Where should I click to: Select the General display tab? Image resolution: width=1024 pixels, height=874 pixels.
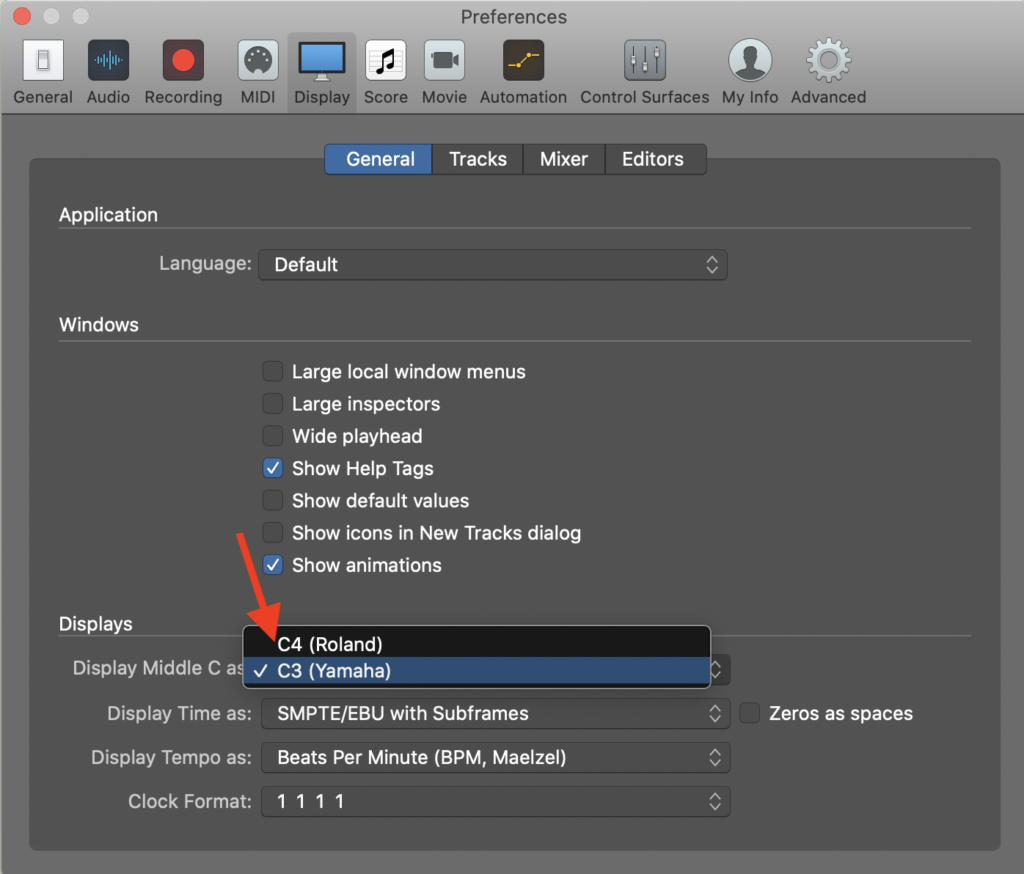(379, 159)
